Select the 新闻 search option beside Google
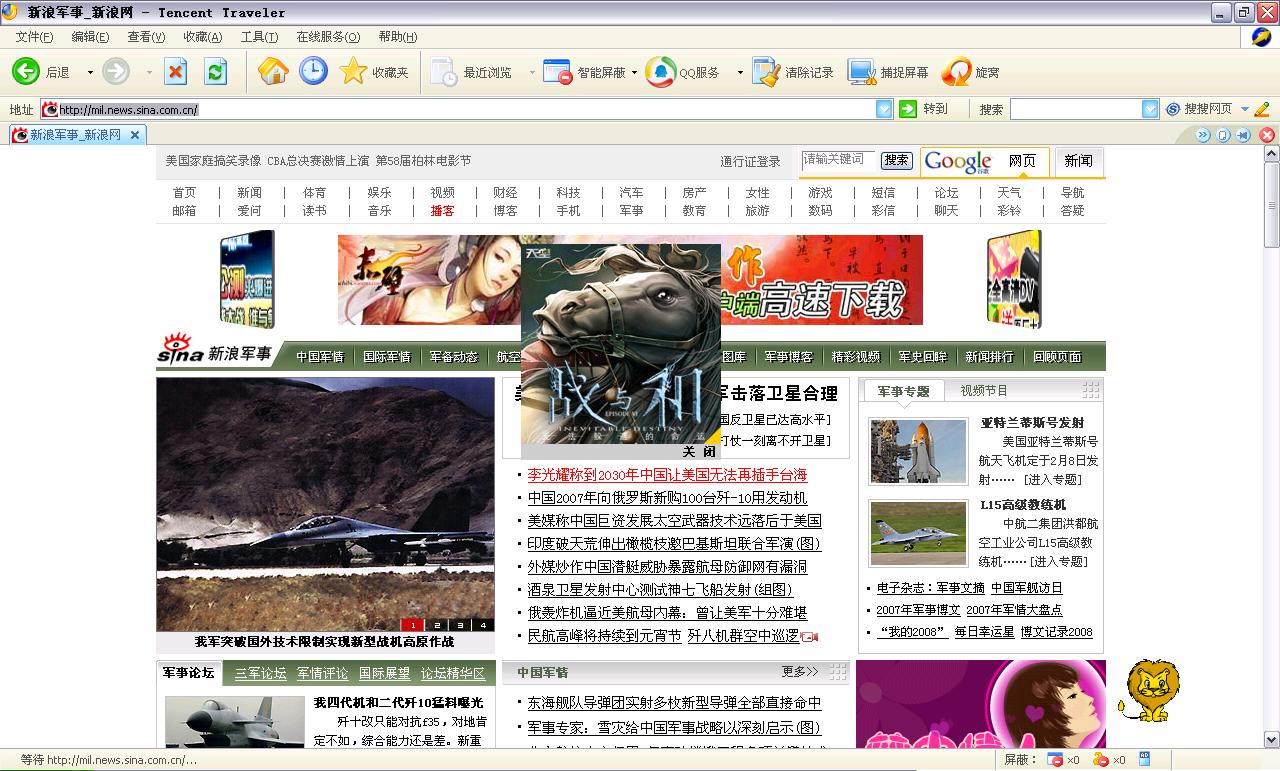 tap(1078, 161)
